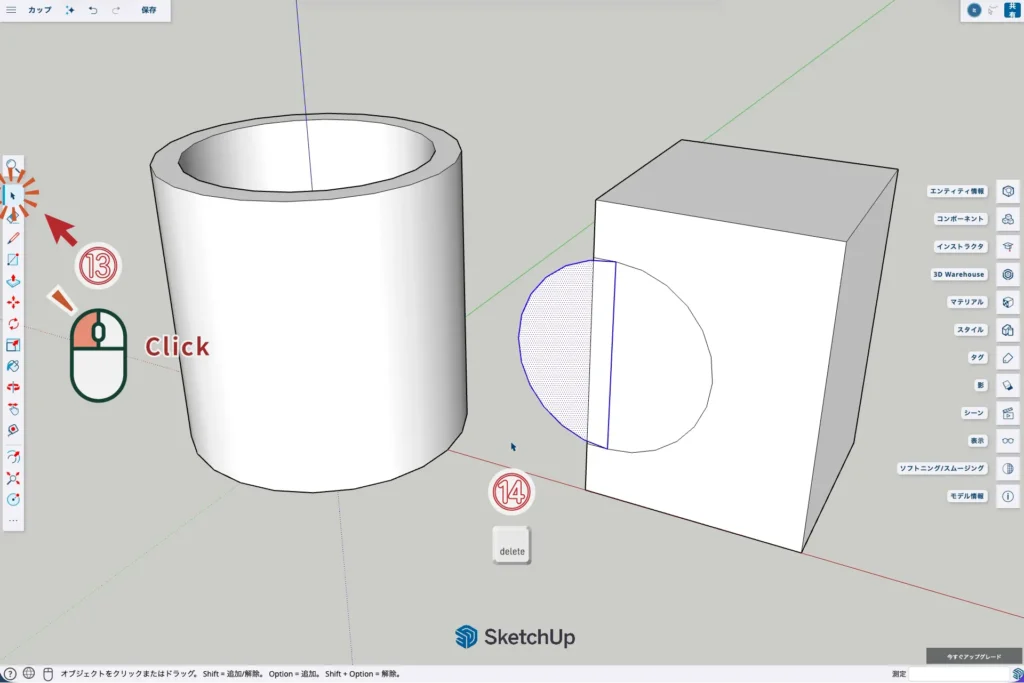Open the search tool magnifier icon
The image size is (1024, 683).
click(x=12, y=166)
